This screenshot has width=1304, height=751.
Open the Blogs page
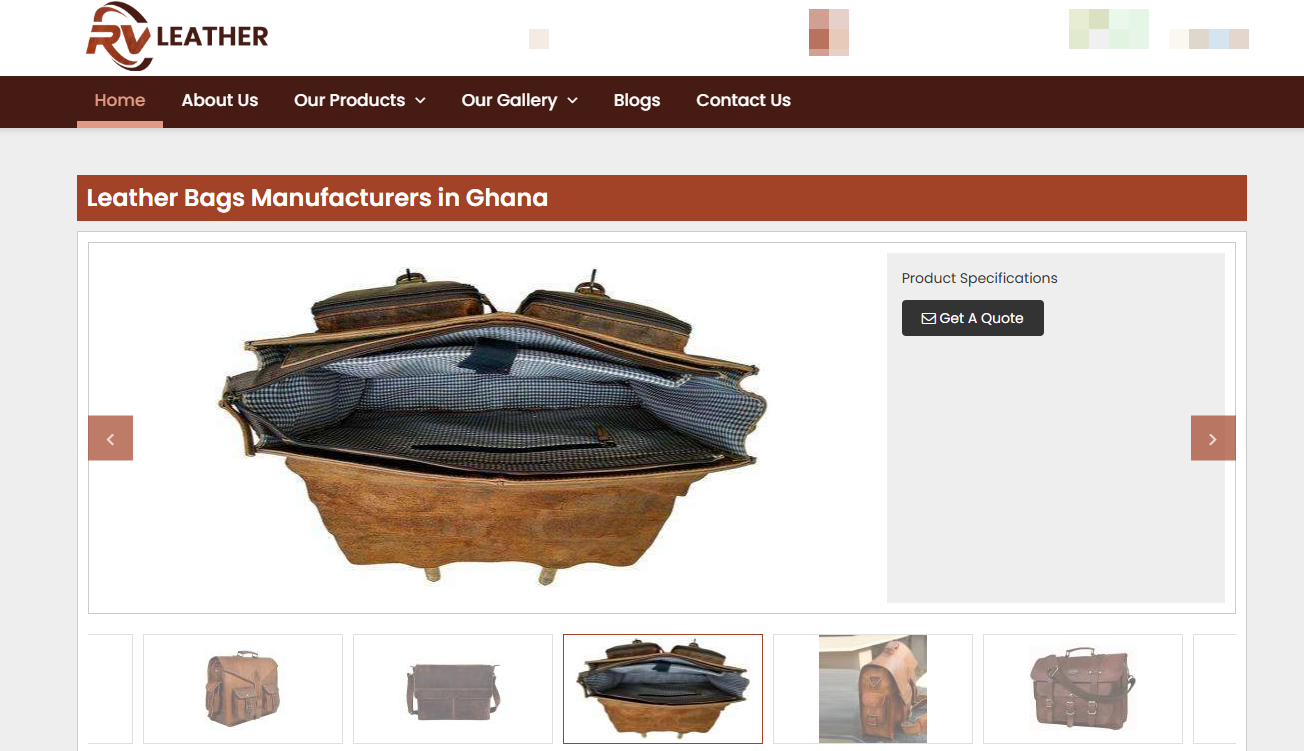(x=637, y=100)
